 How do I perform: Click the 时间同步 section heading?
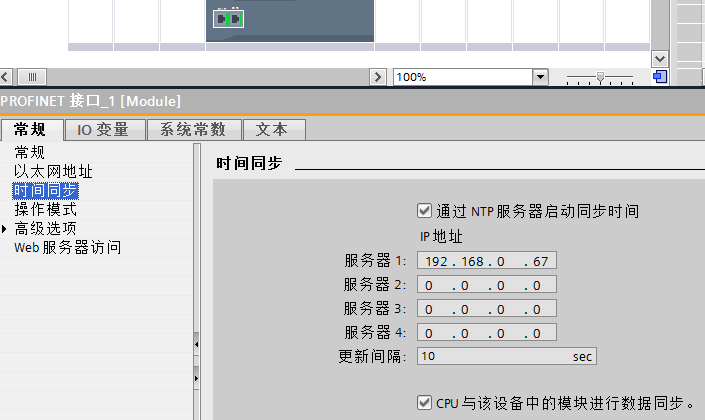[249, 163]
